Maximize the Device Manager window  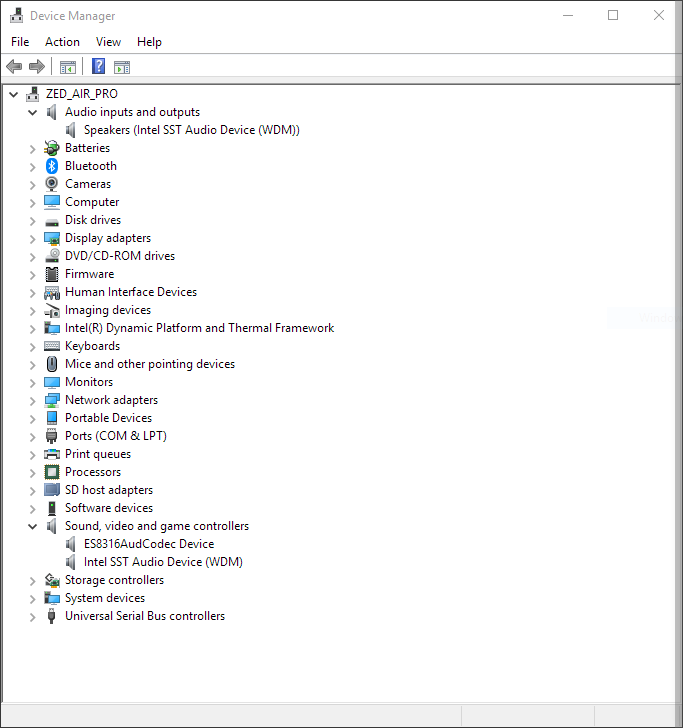click(x=613, y=15)
